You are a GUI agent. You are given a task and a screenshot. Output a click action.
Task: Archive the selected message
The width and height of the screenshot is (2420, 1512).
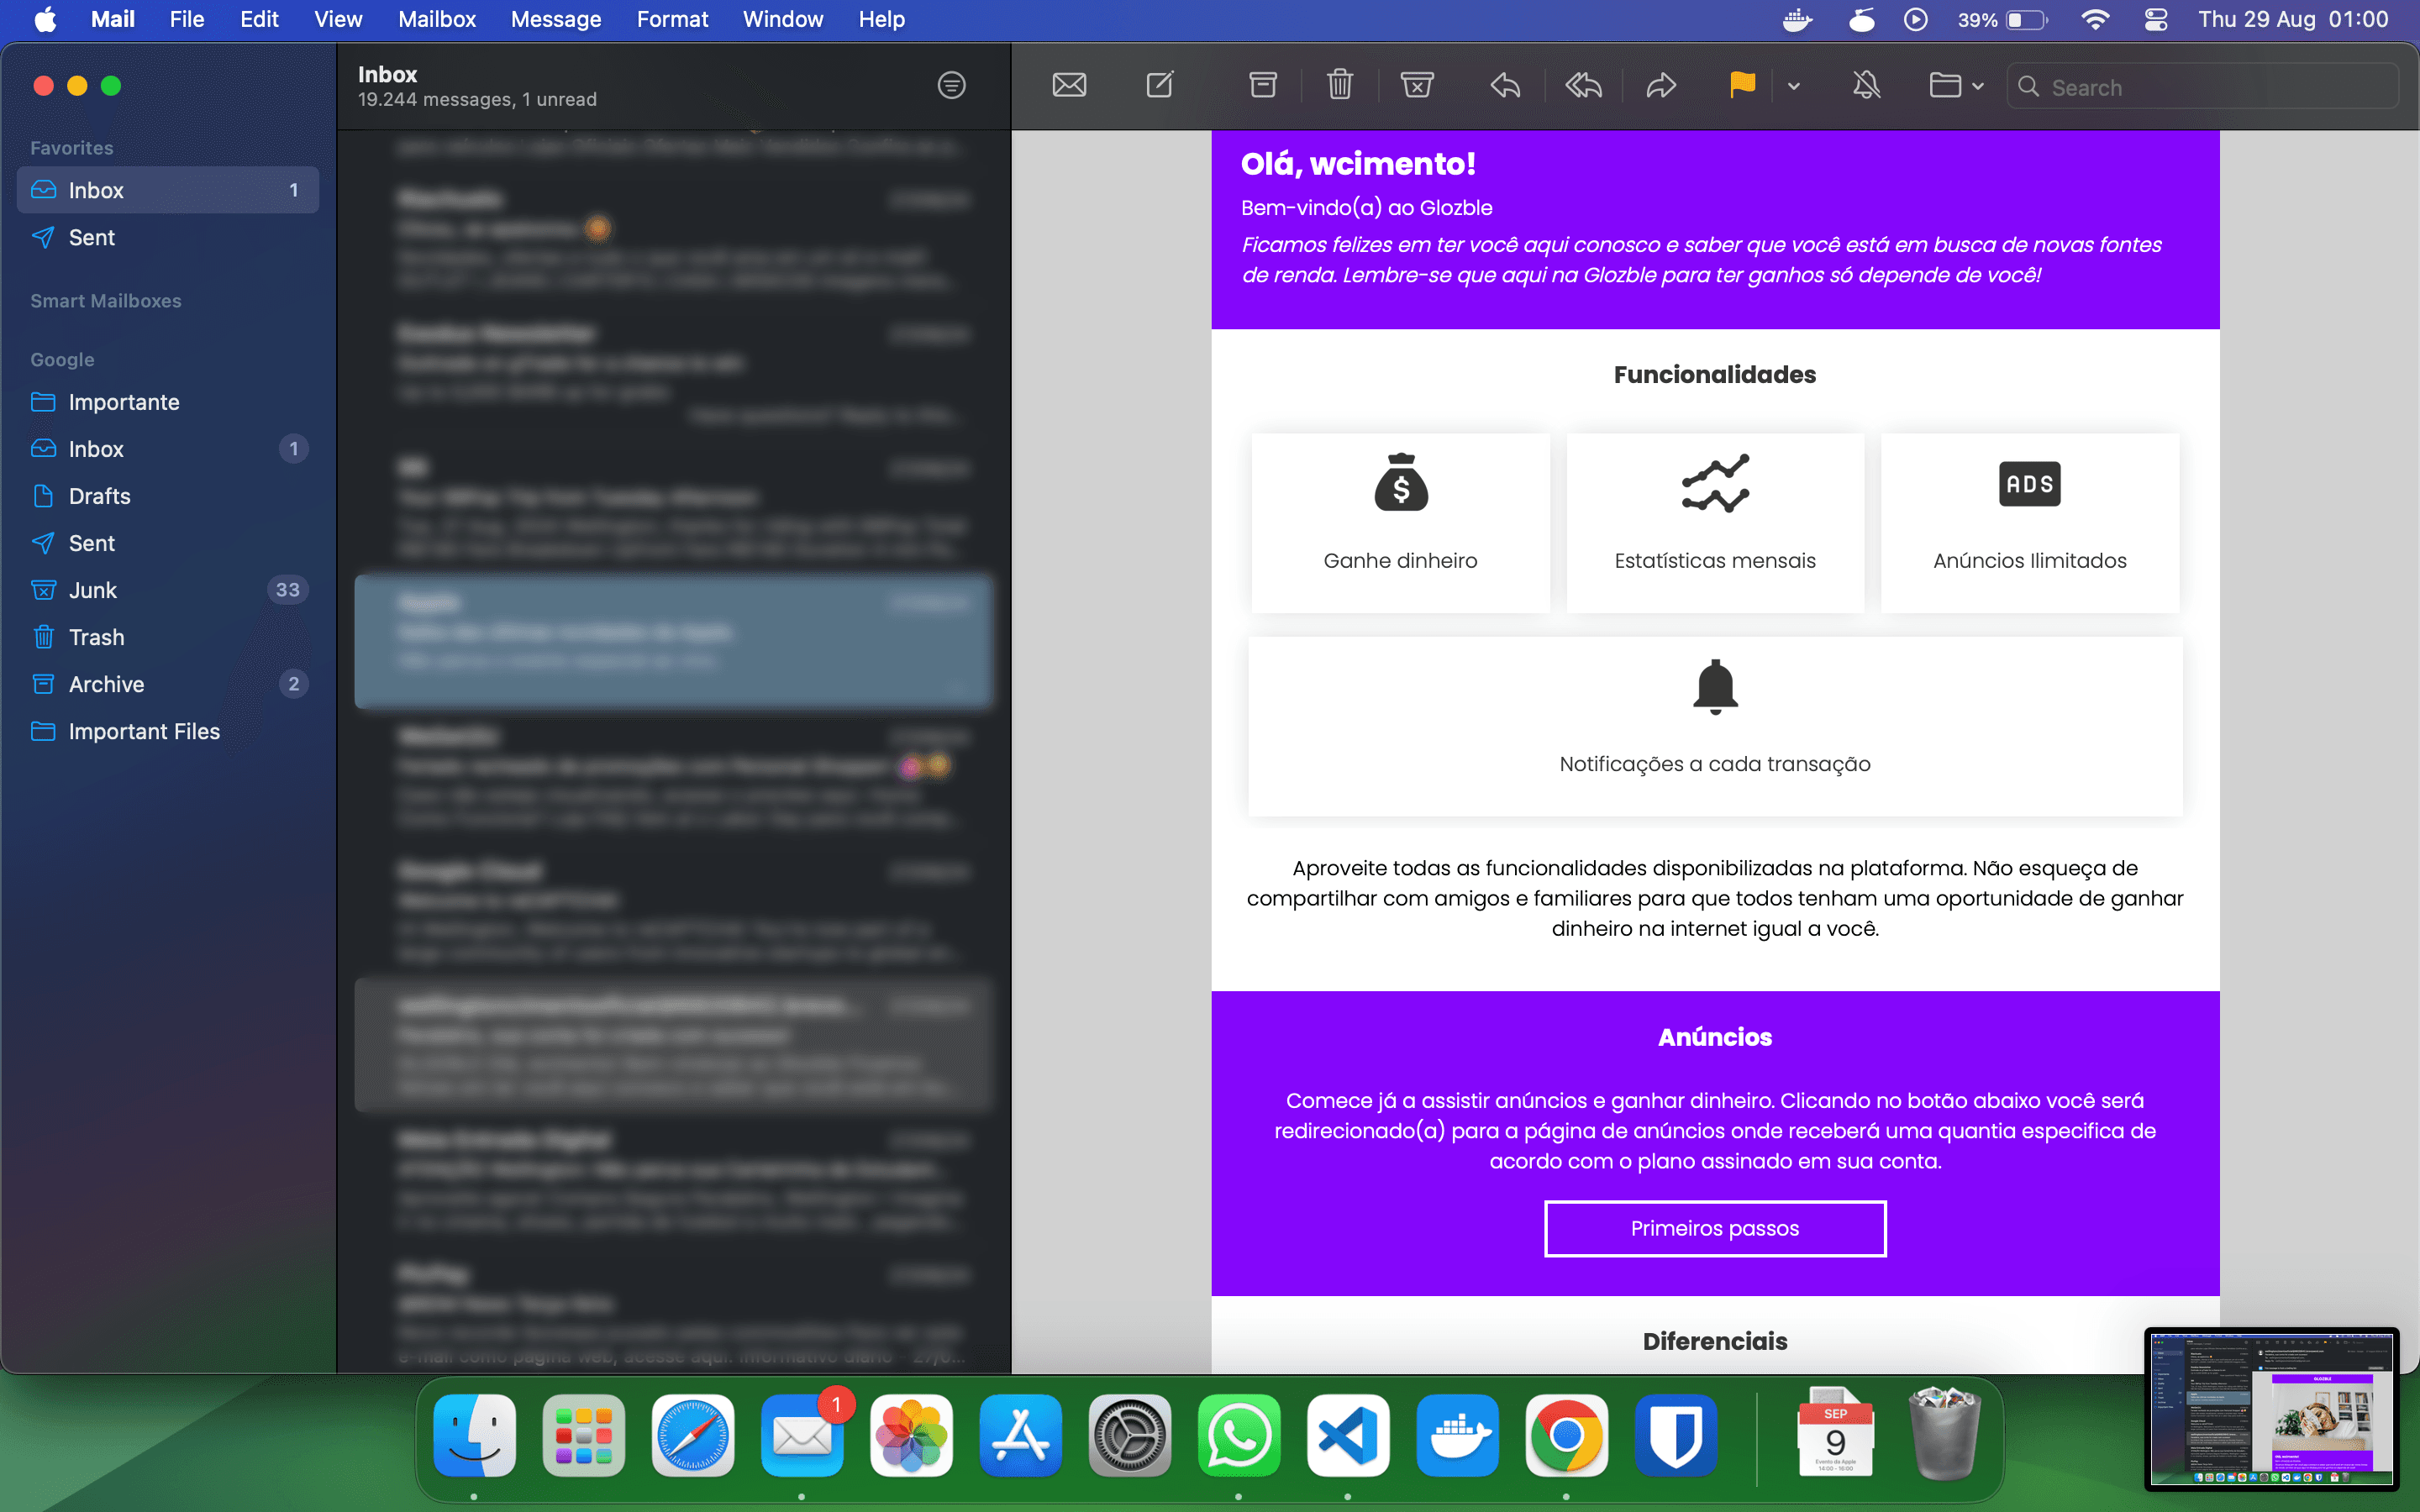(x=1263, y=86)
